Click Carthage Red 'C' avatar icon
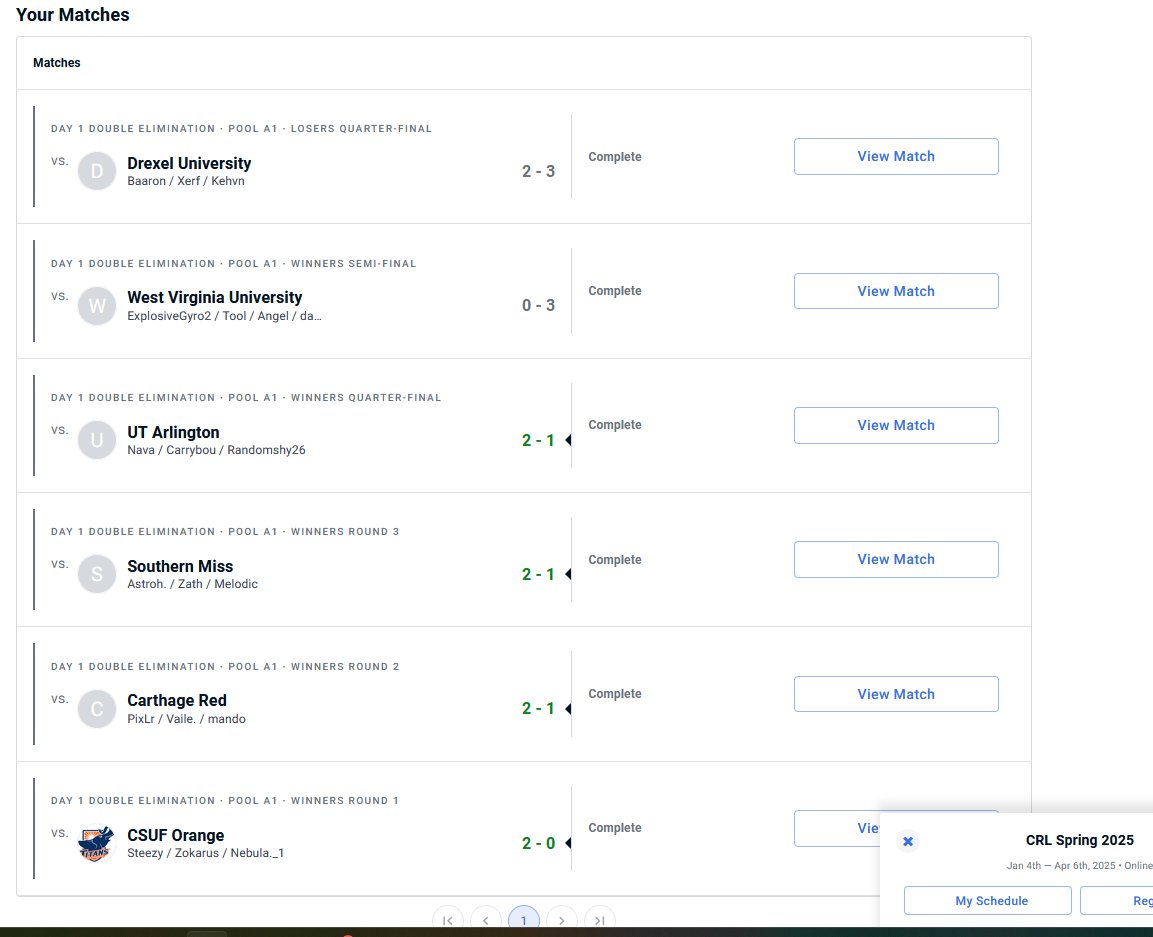 (x=97, y=709)
